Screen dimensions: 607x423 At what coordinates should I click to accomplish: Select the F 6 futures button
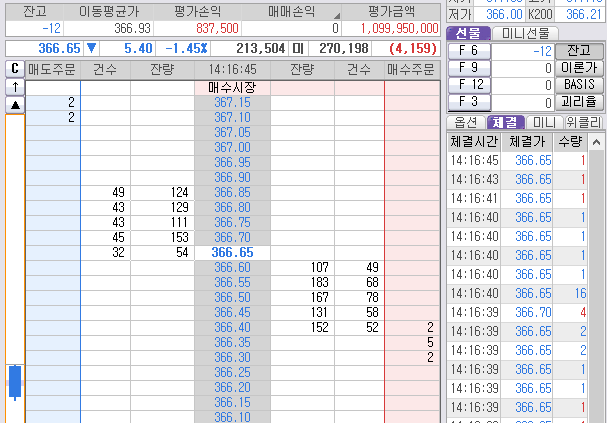[x=469, y=51]
